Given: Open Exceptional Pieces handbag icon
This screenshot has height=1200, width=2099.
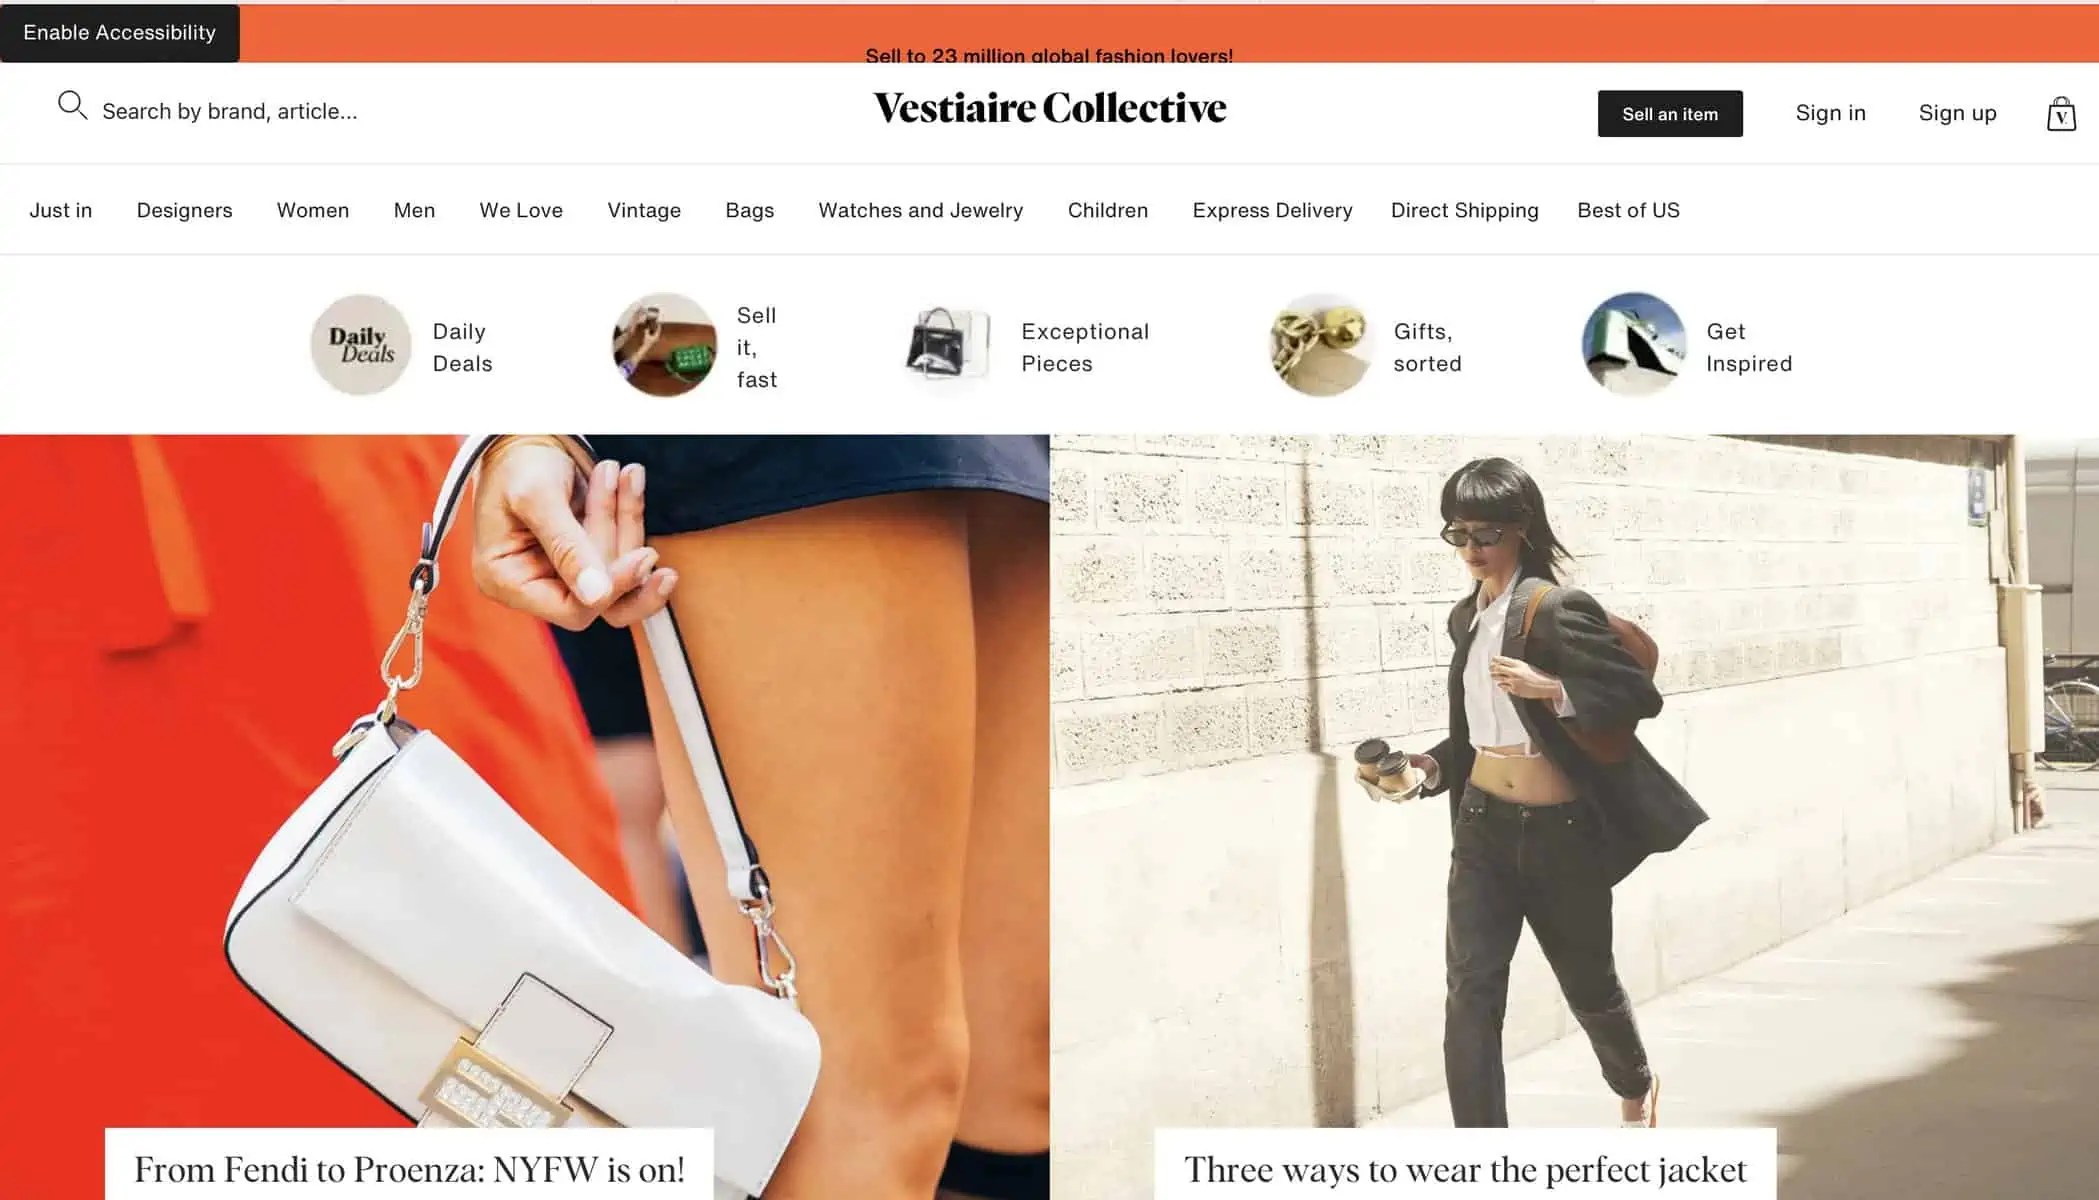Looking at the screenshot, I should [x=947, y=345].
